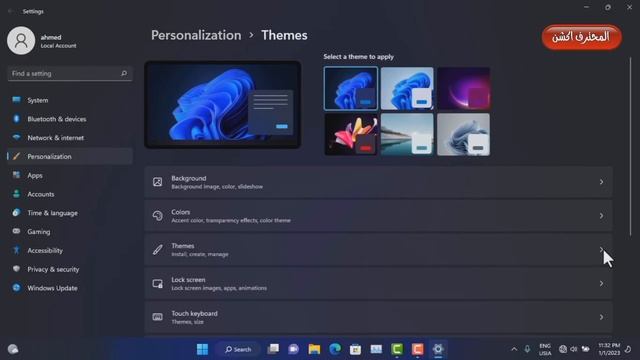Expand the Colors row chevron
Viewport: 640px width, 360px height.
point(601,216)
